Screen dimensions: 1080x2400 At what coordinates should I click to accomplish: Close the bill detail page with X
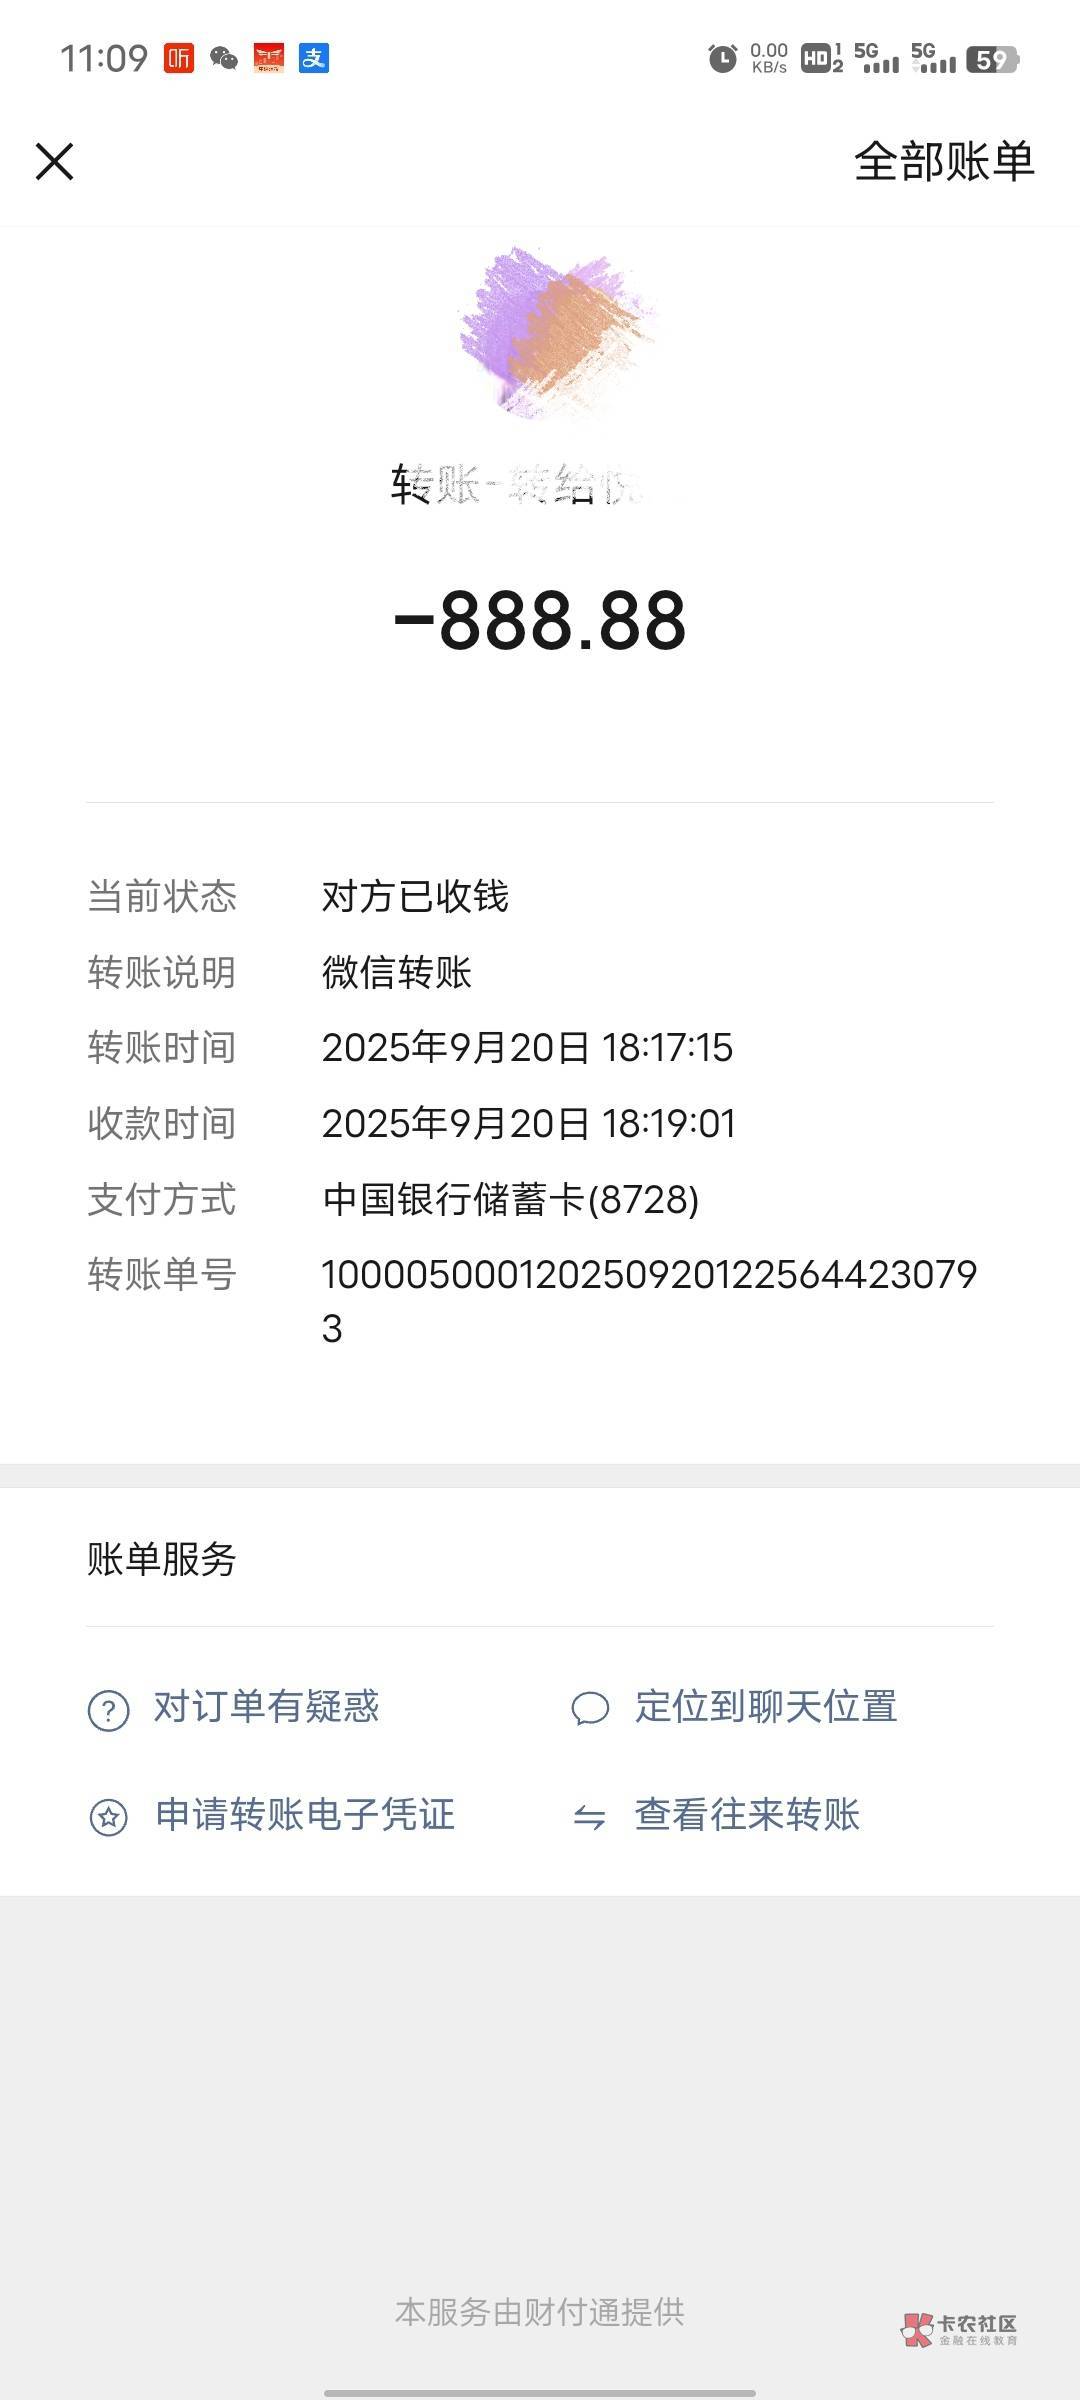(x=55, y=161)
